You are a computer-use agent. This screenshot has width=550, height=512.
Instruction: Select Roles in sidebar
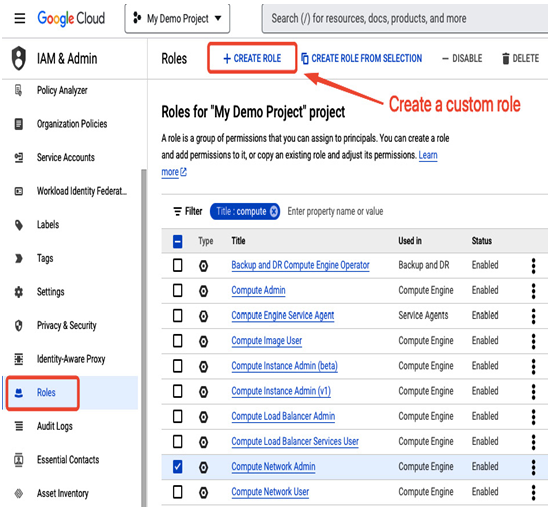point(46,393)
